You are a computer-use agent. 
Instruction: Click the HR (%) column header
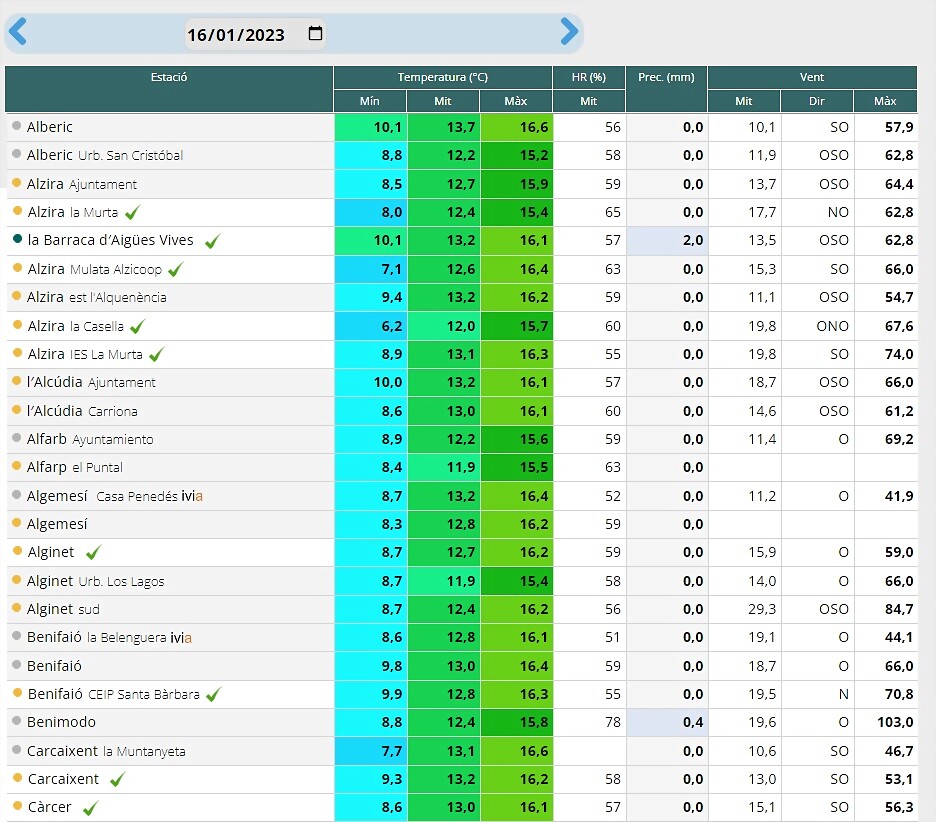pos(589,77)
